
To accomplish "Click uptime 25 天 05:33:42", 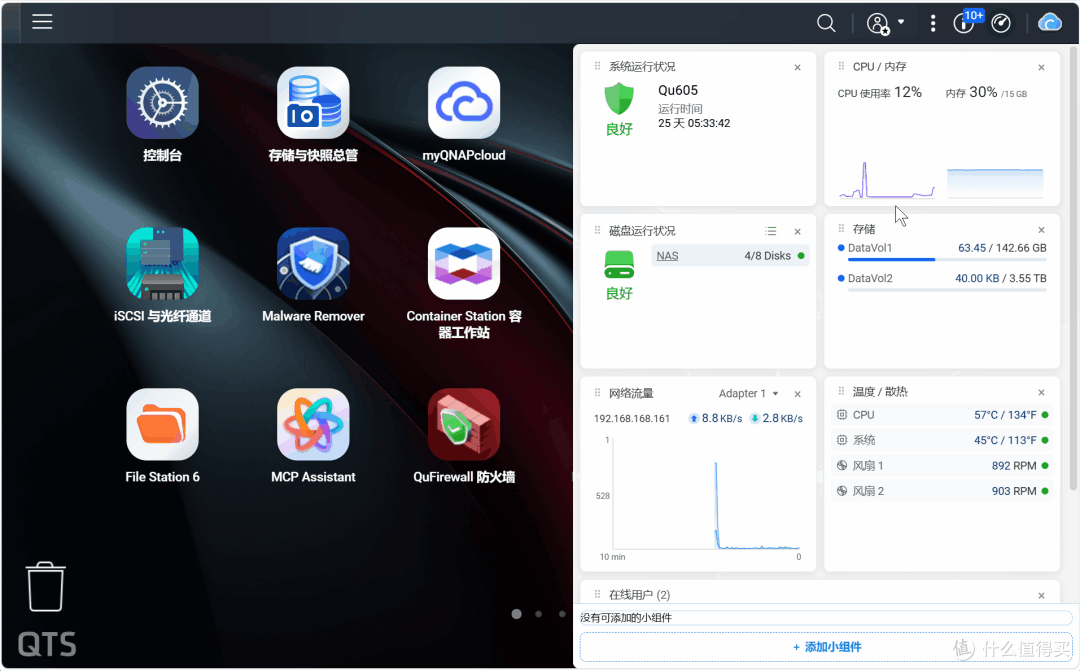I will [694, 123].
